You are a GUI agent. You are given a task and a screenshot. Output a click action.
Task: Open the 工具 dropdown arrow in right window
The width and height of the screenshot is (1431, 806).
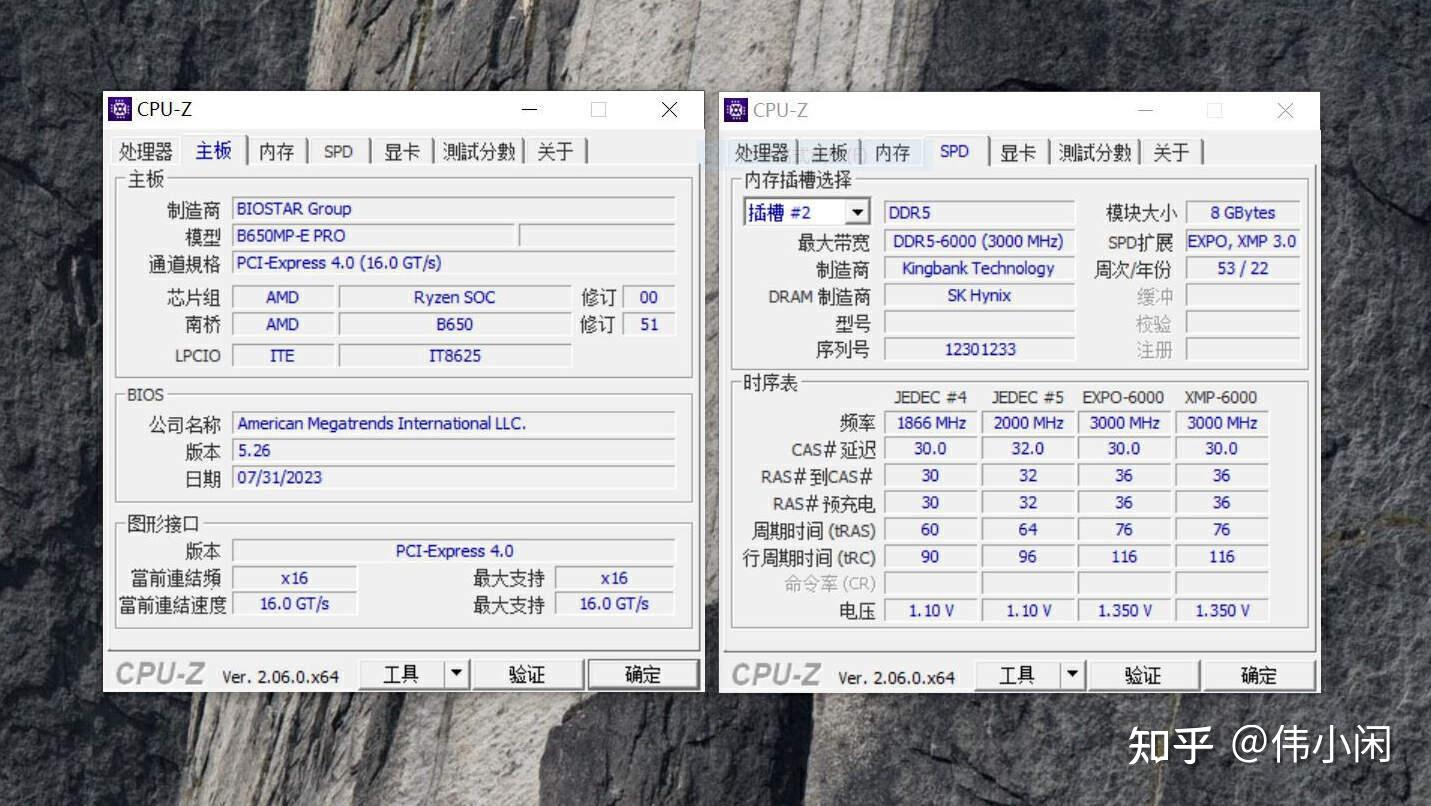[x=1074, y=675]
